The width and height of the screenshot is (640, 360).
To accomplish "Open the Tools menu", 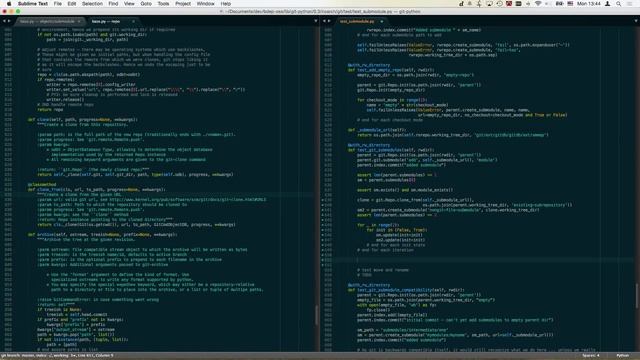I will pyautogui.click(x=163, y=4).
